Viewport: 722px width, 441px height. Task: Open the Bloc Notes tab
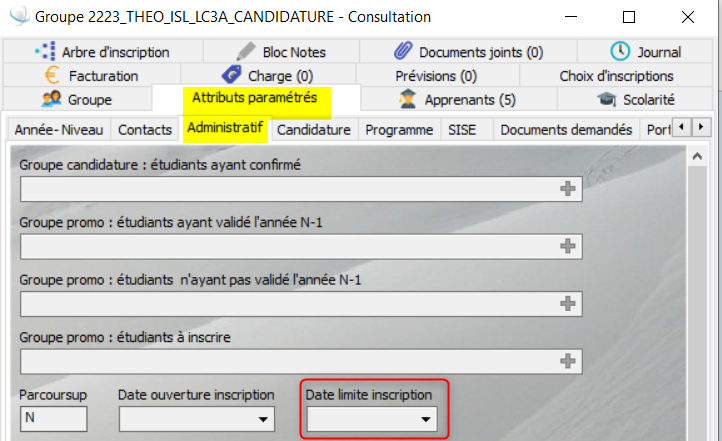[281, 52]
